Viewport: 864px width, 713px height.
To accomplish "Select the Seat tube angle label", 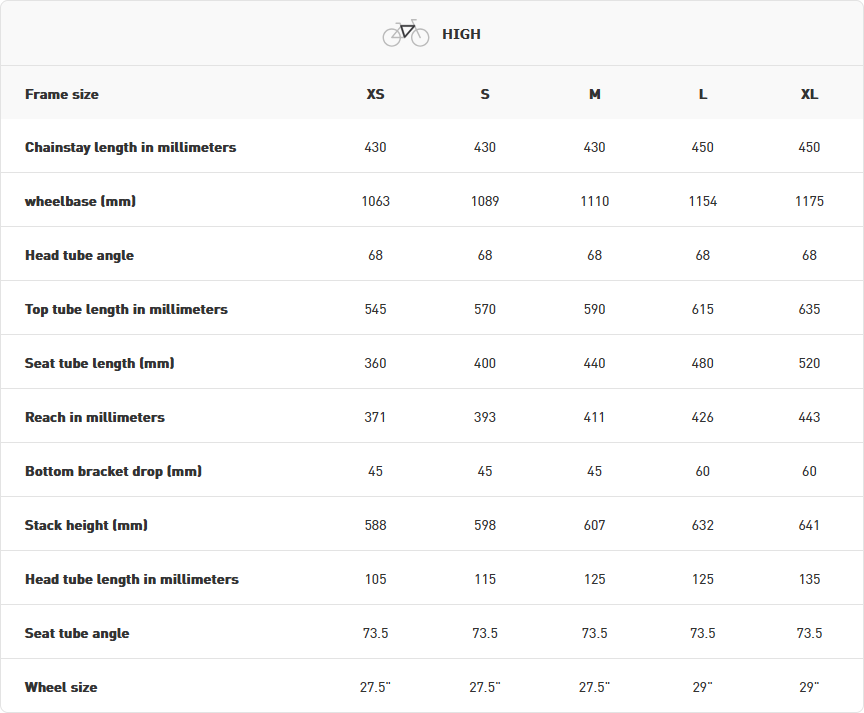I will pyautogui.click(x=77, y=633).
